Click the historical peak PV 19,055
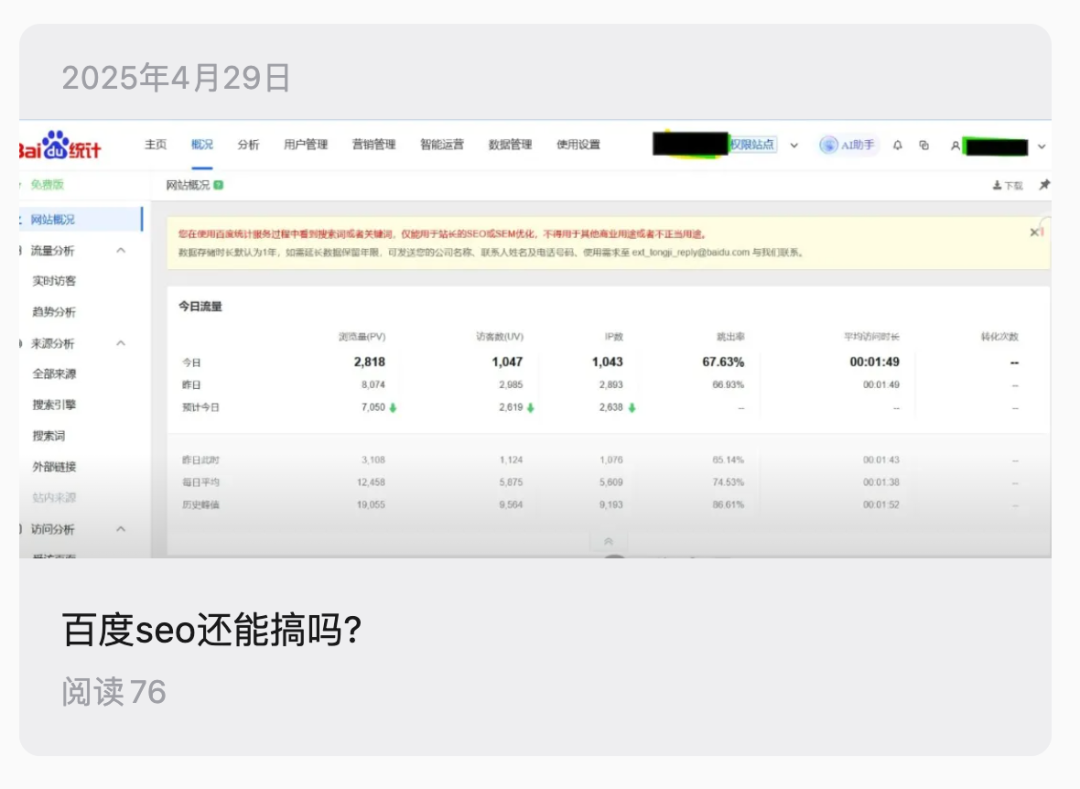 (371, 505)
